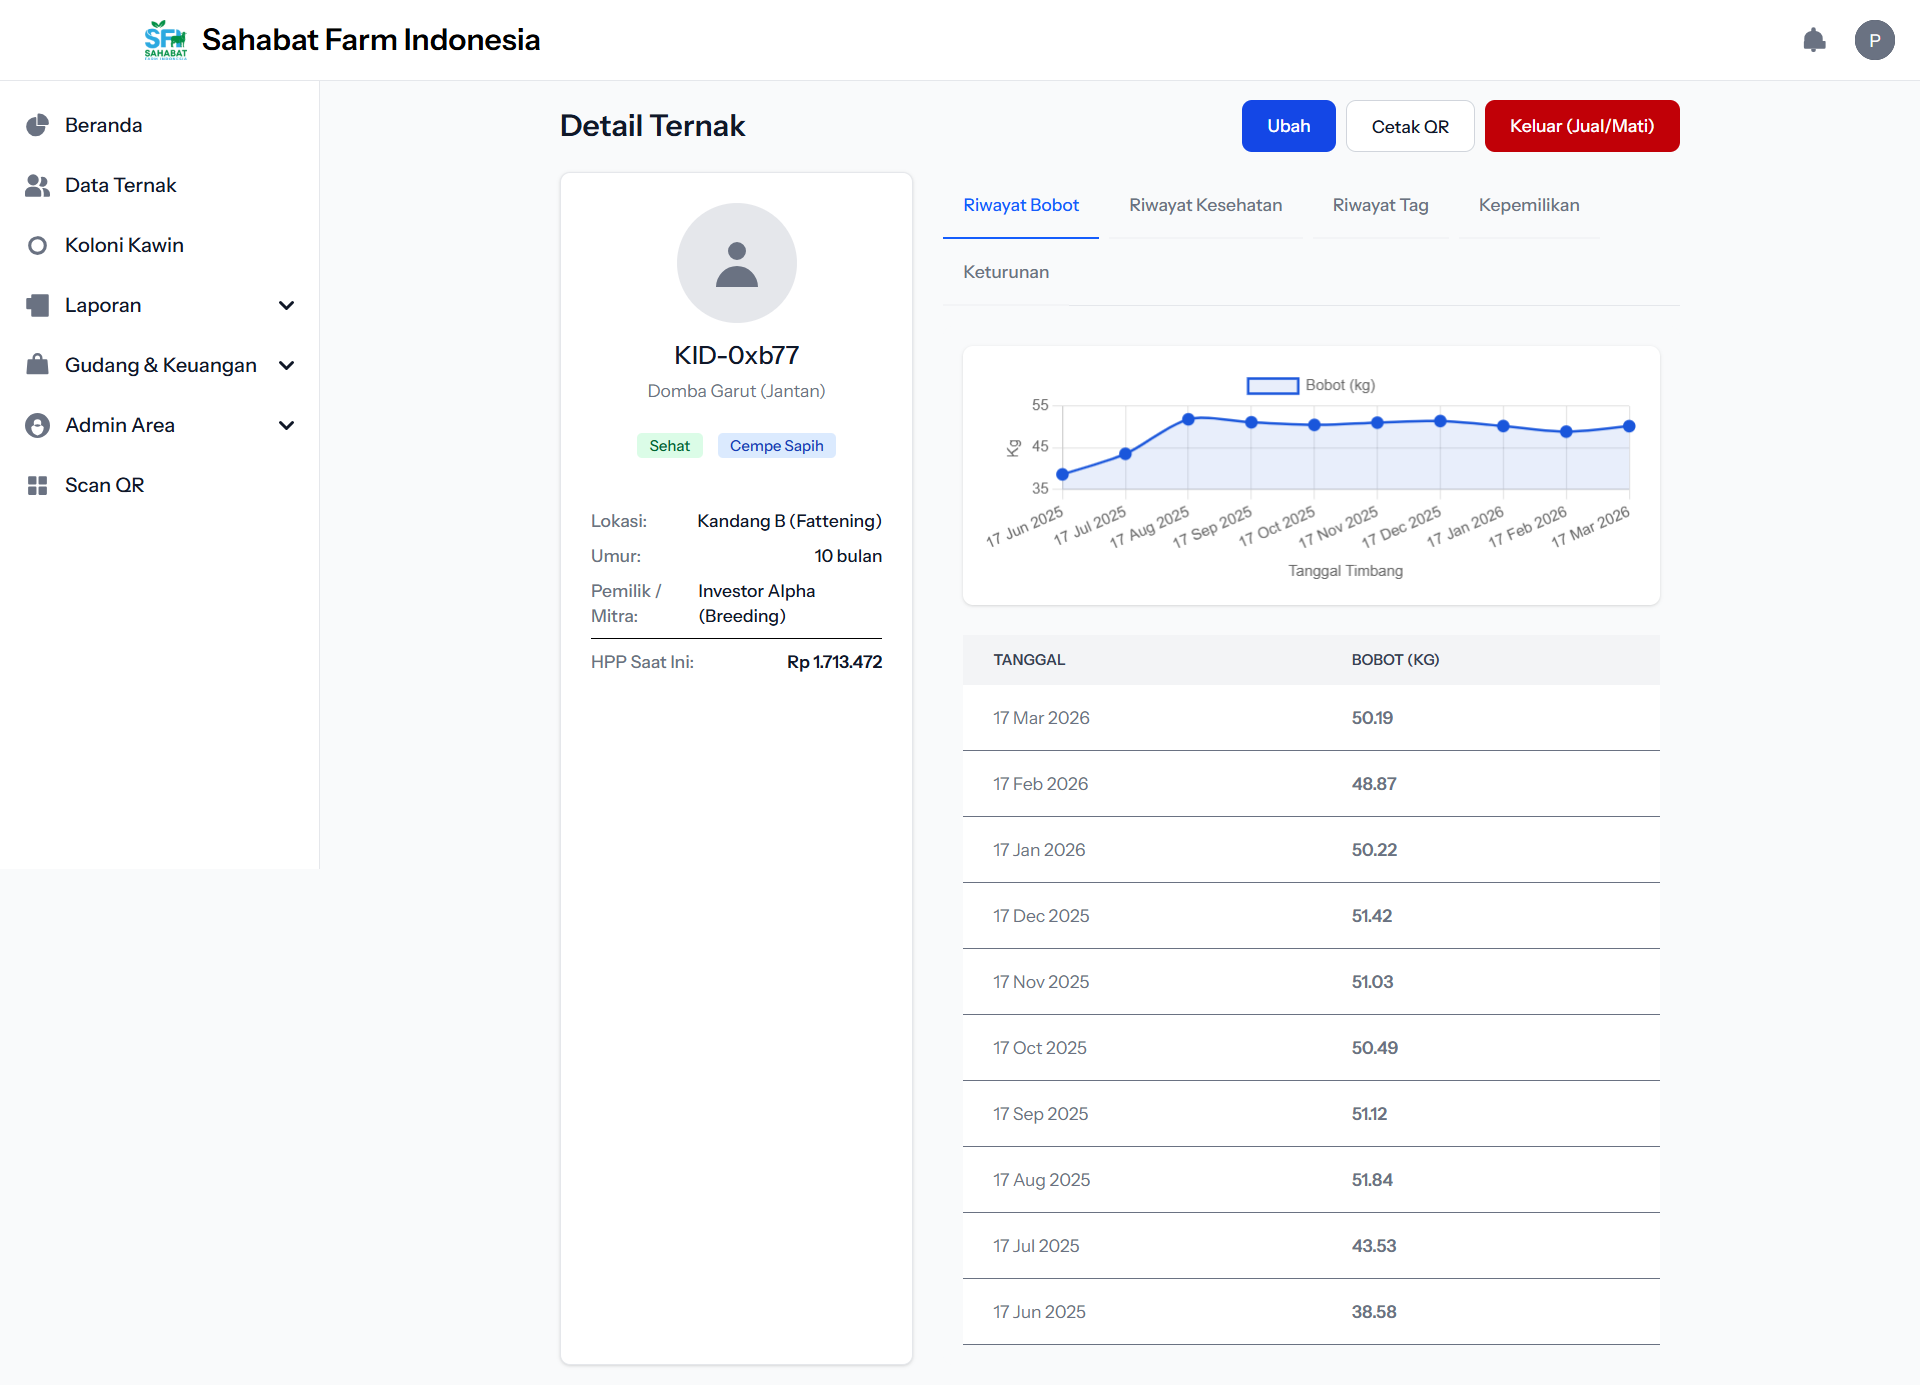Click the notification bell icon
This screenshot has width=1920, height=1385.
[1814, 40]
